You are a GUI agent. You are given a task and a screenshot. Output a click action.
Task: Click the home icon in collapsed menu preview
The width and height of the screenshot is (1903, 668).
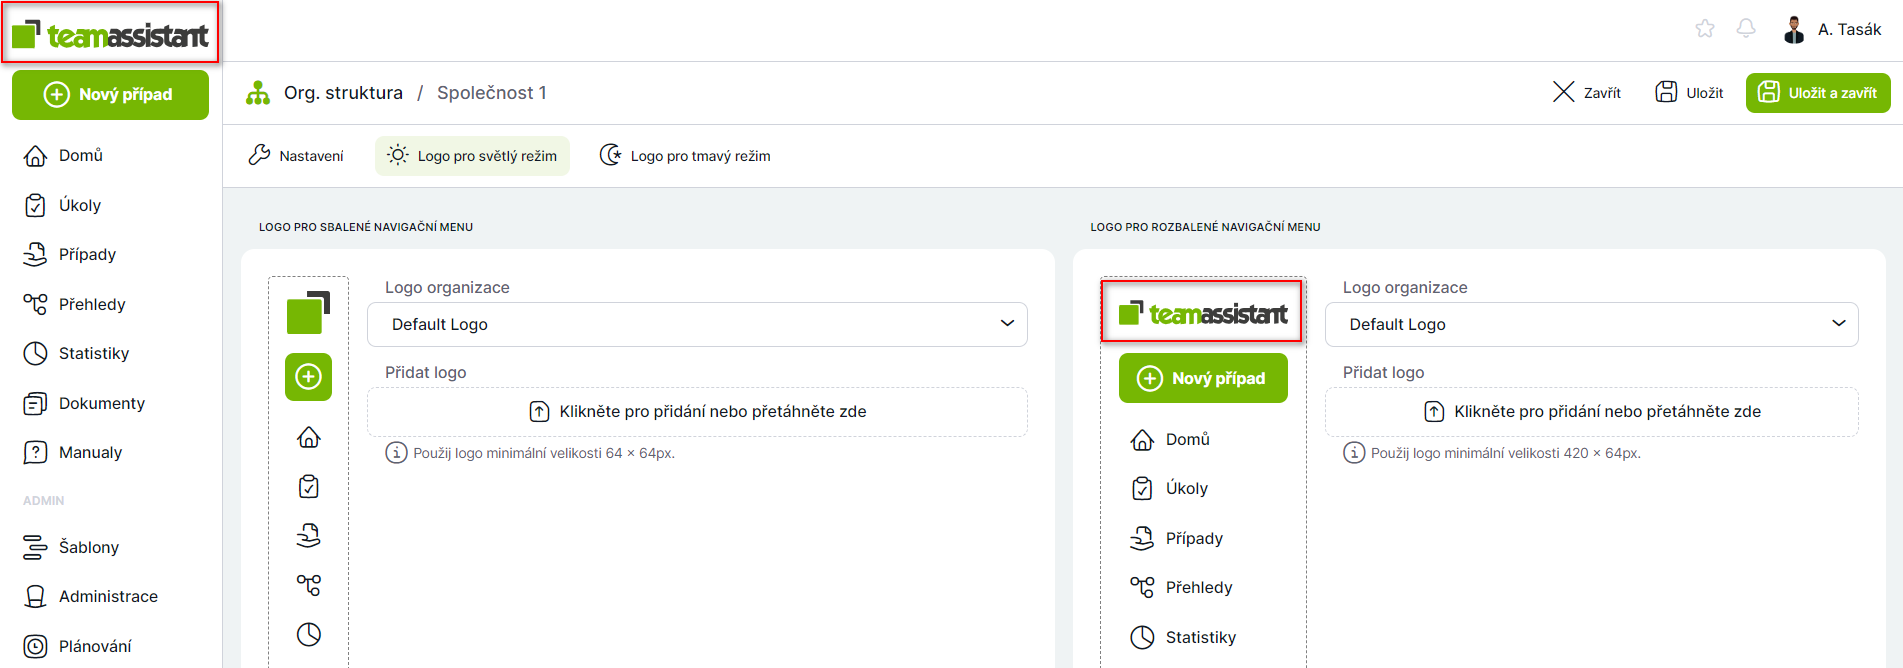click(x=308, y=438)
